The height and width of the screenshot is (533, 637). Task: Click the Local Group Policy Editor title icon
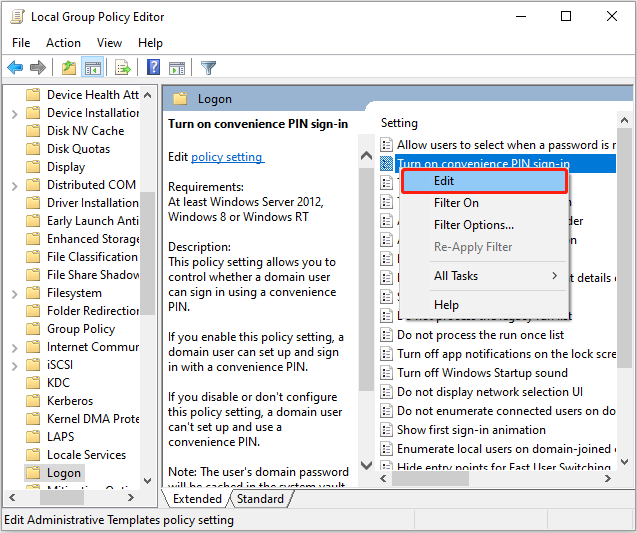tap(17, 17)
